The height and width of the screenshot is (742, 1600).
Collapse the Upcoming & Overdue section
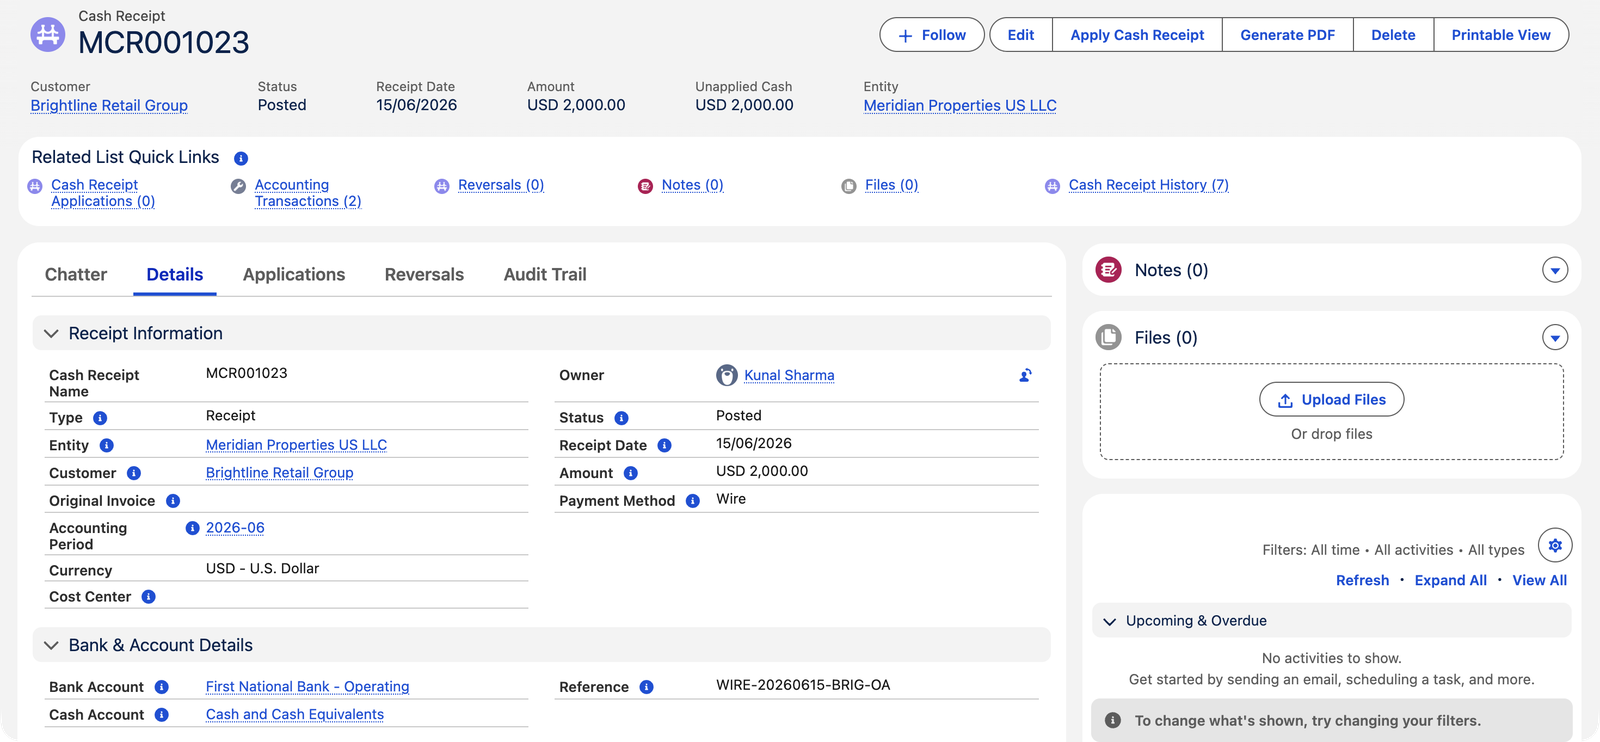1109,621
